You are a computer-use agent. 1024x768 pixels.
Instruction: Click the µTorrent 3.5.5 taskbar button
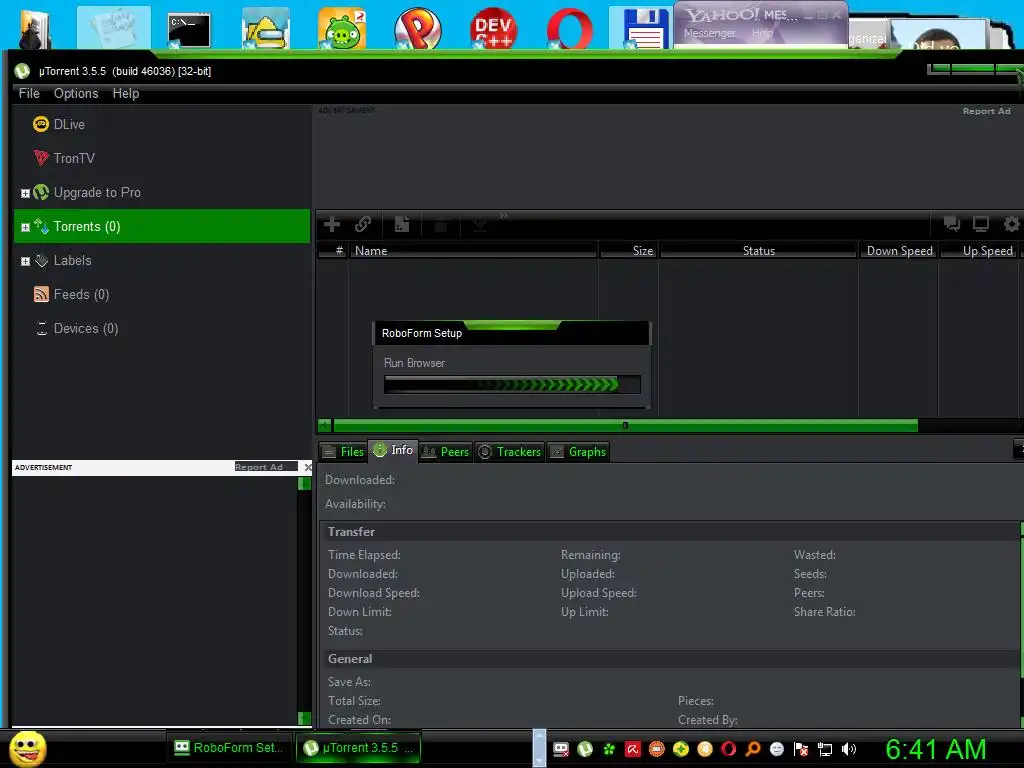tap(359, 748)
